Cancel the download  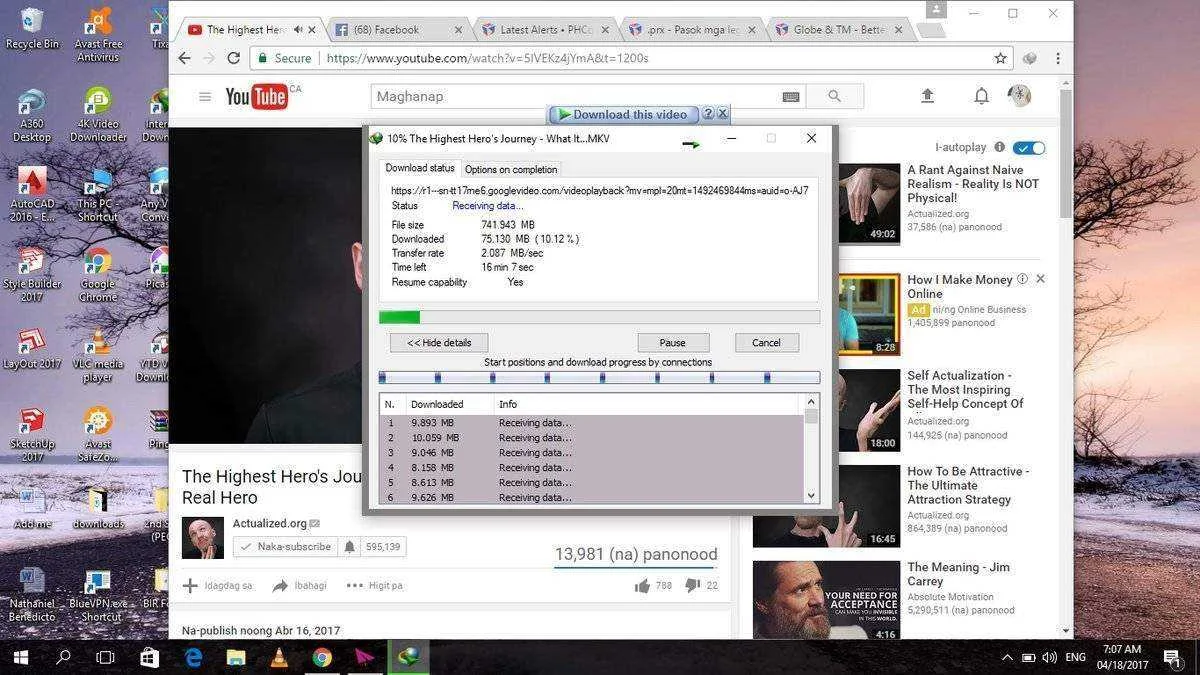[x=767, y=342]
